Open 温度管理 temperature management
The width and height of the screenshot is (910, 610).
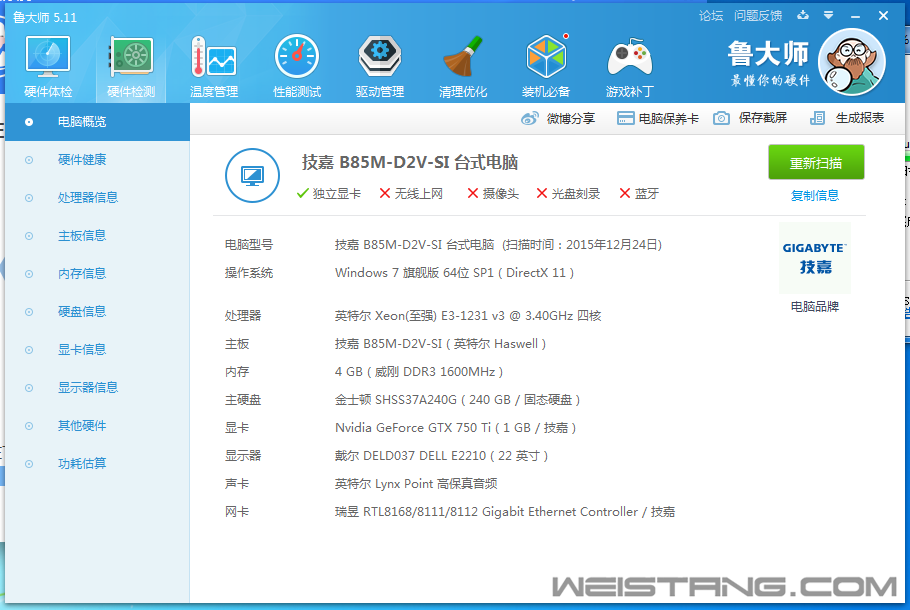[214, 66]
